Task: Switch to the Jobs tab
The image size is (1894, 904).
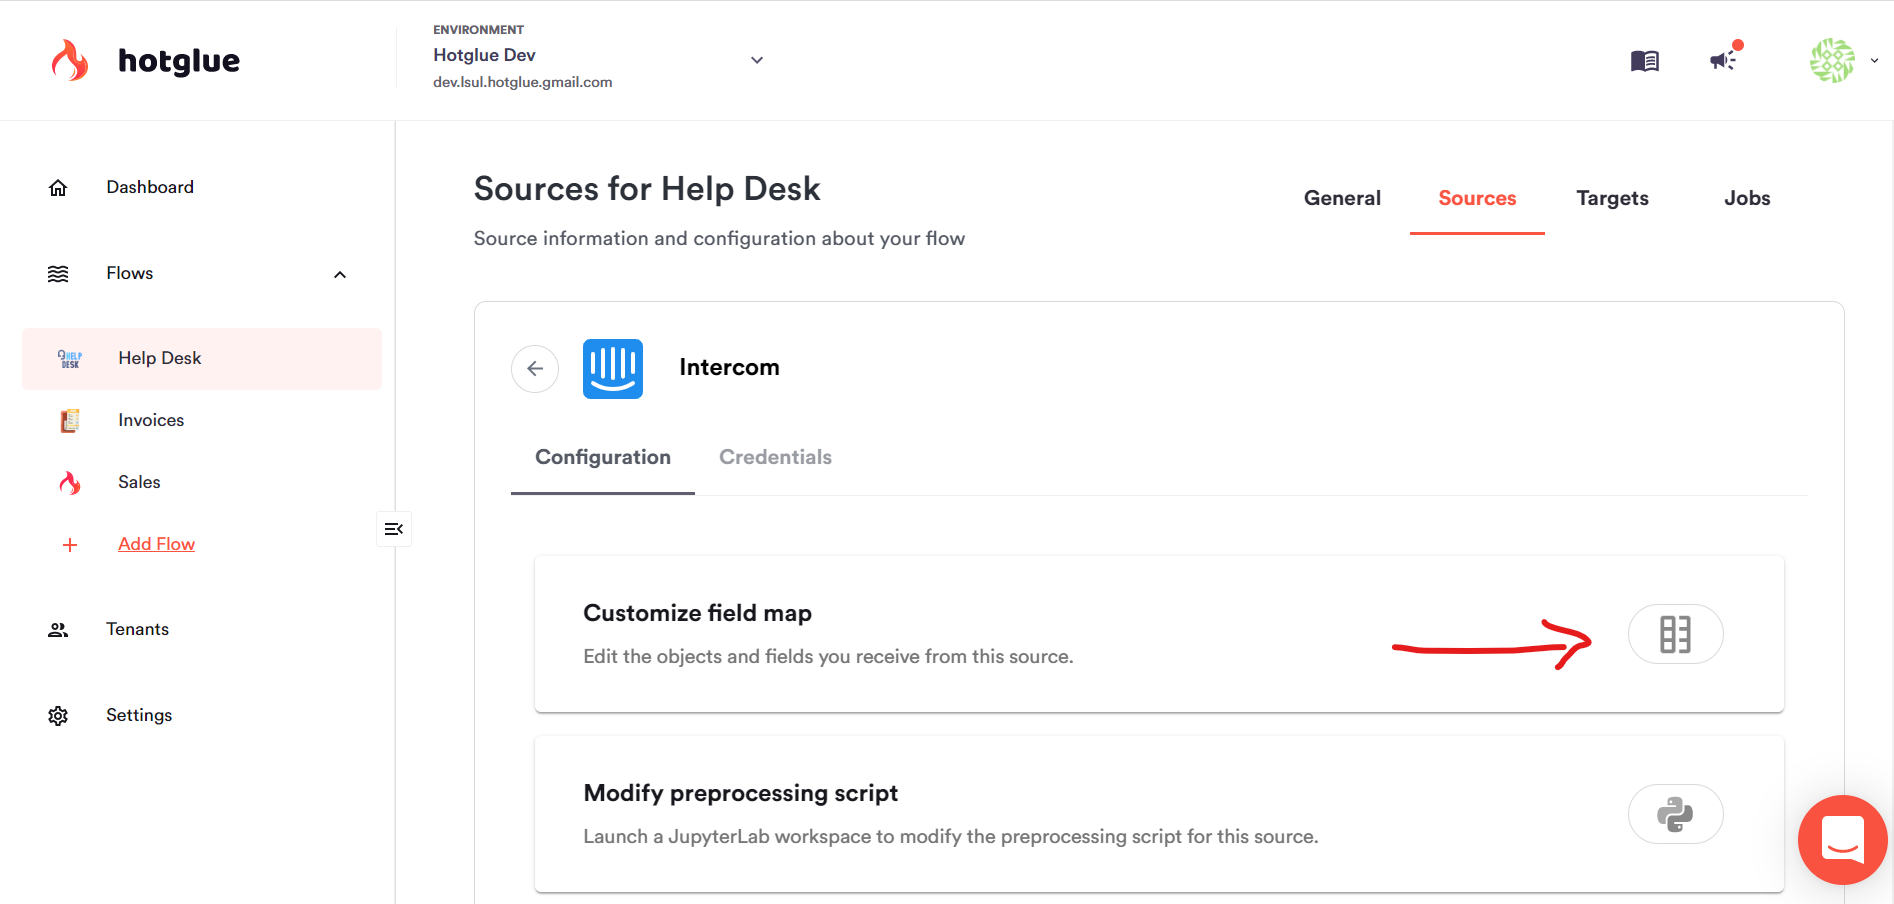Action: [1747, 198]
